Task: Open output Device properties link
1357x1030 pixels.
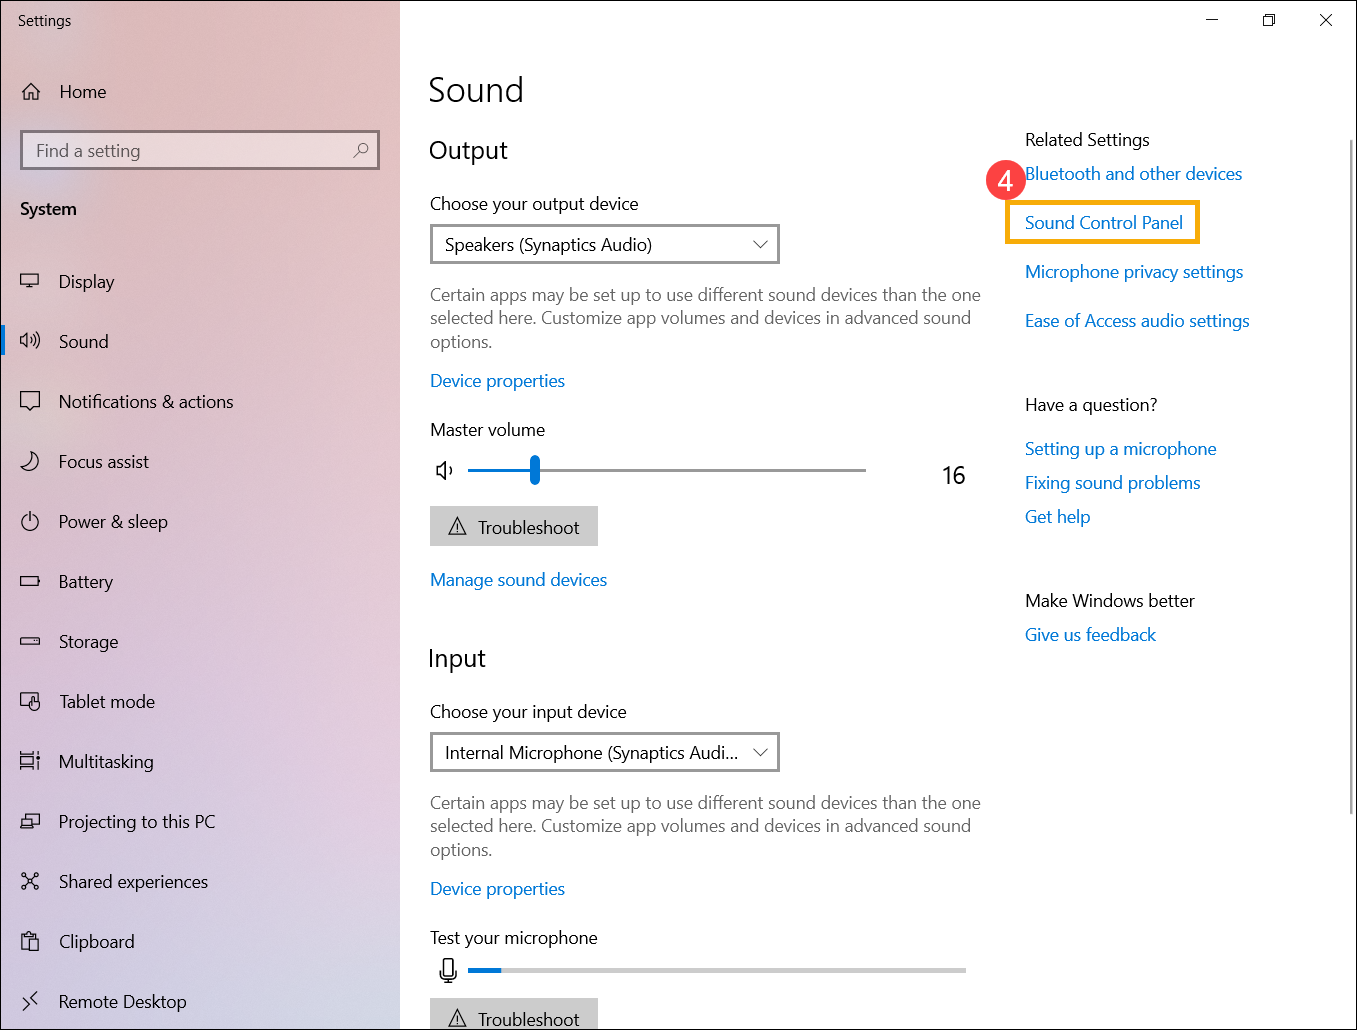Action: [497, 381]
